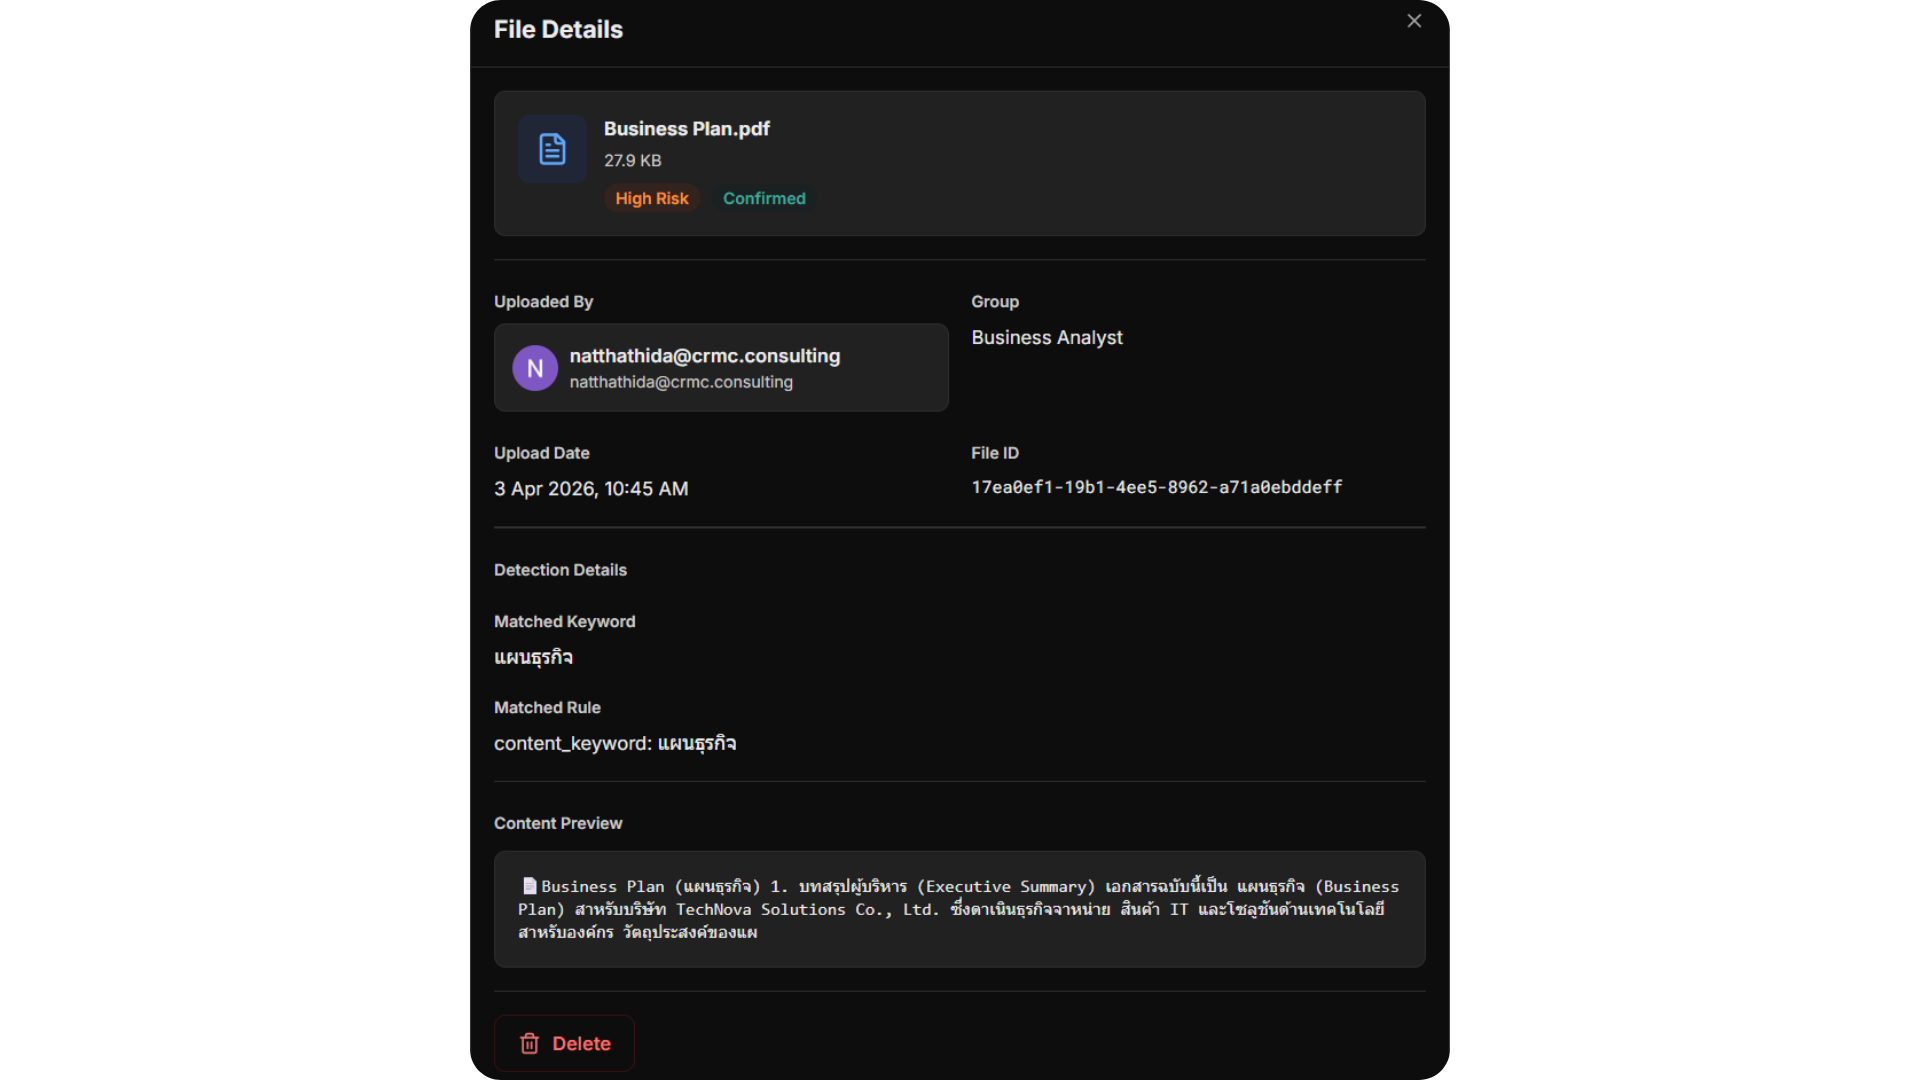Click the Business Analyst group value
Image resolution: width=1920 pixels, height=1080 pixels.
[x=1047, y=337]
